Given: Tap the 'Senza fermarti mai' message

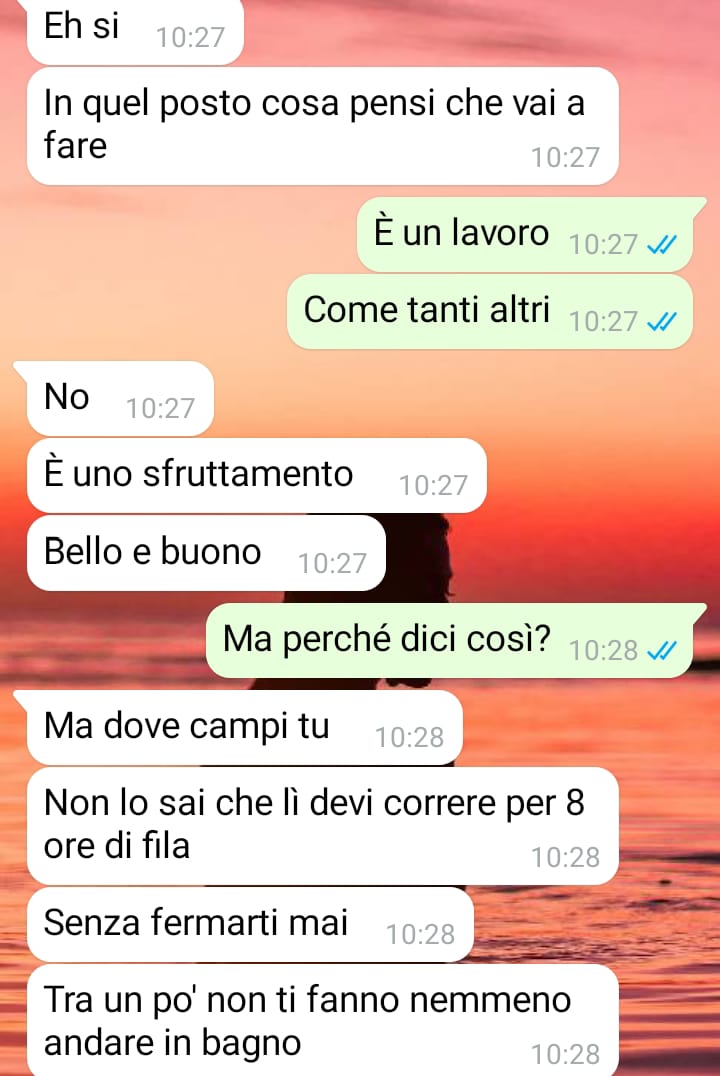Looking at the screenshot, I should (x=250, y=924).
